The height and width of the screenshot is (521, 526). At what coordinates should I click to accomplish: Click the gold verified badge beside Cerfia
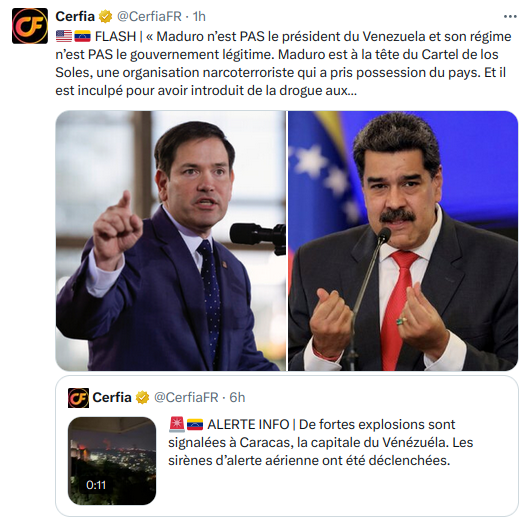(x=105, y=16)
